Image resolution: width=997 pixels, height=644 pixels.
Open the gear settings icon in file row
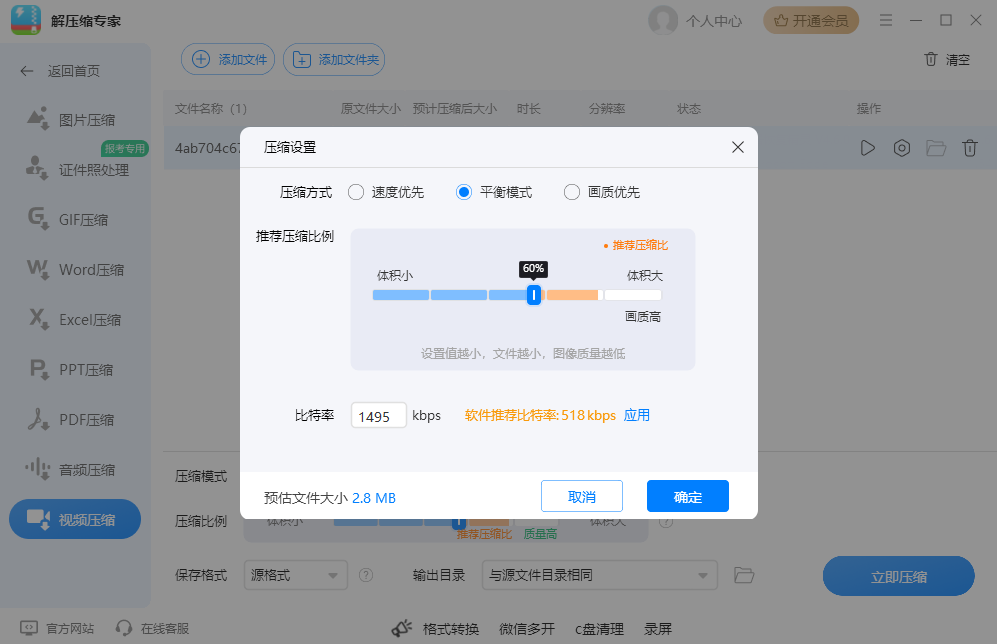point(901,147)
